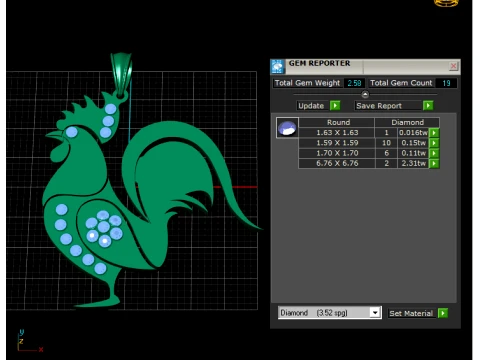Click the quantity 10 cell
Screen dimensions: 480x360
click(x=386, y=143)
